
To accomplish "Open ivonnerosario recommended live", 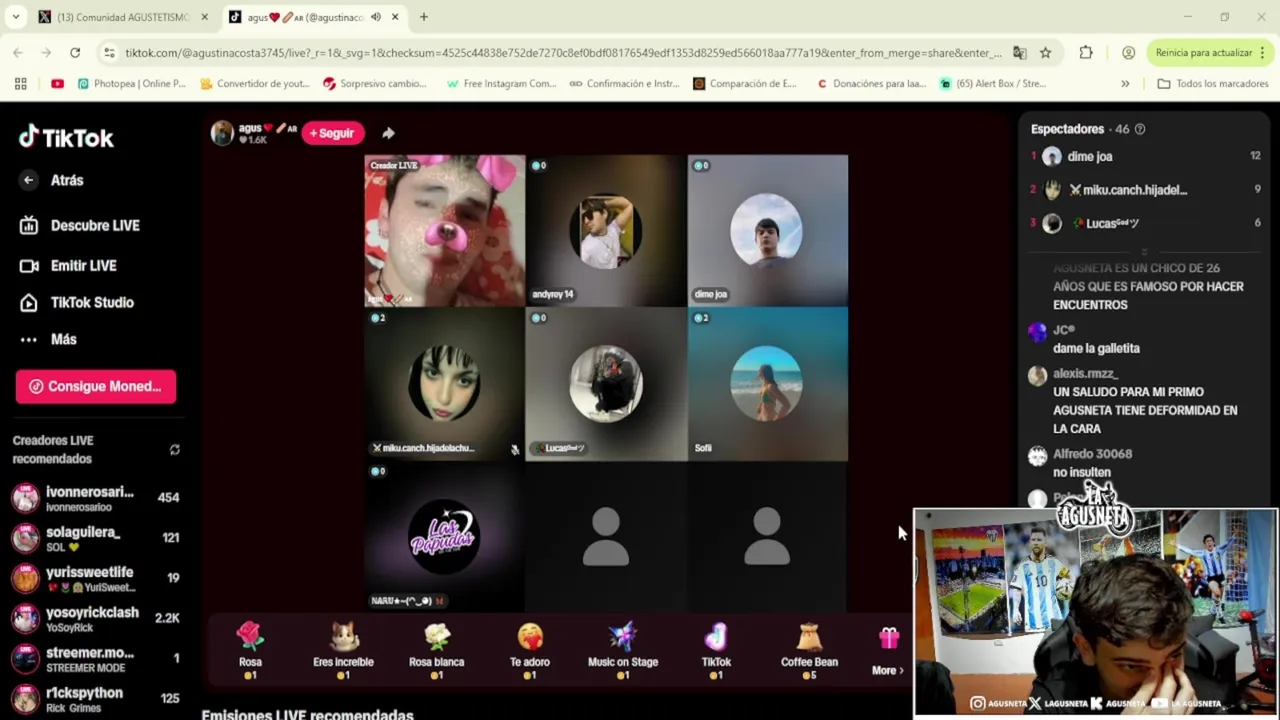I will (x=96, y=498).
